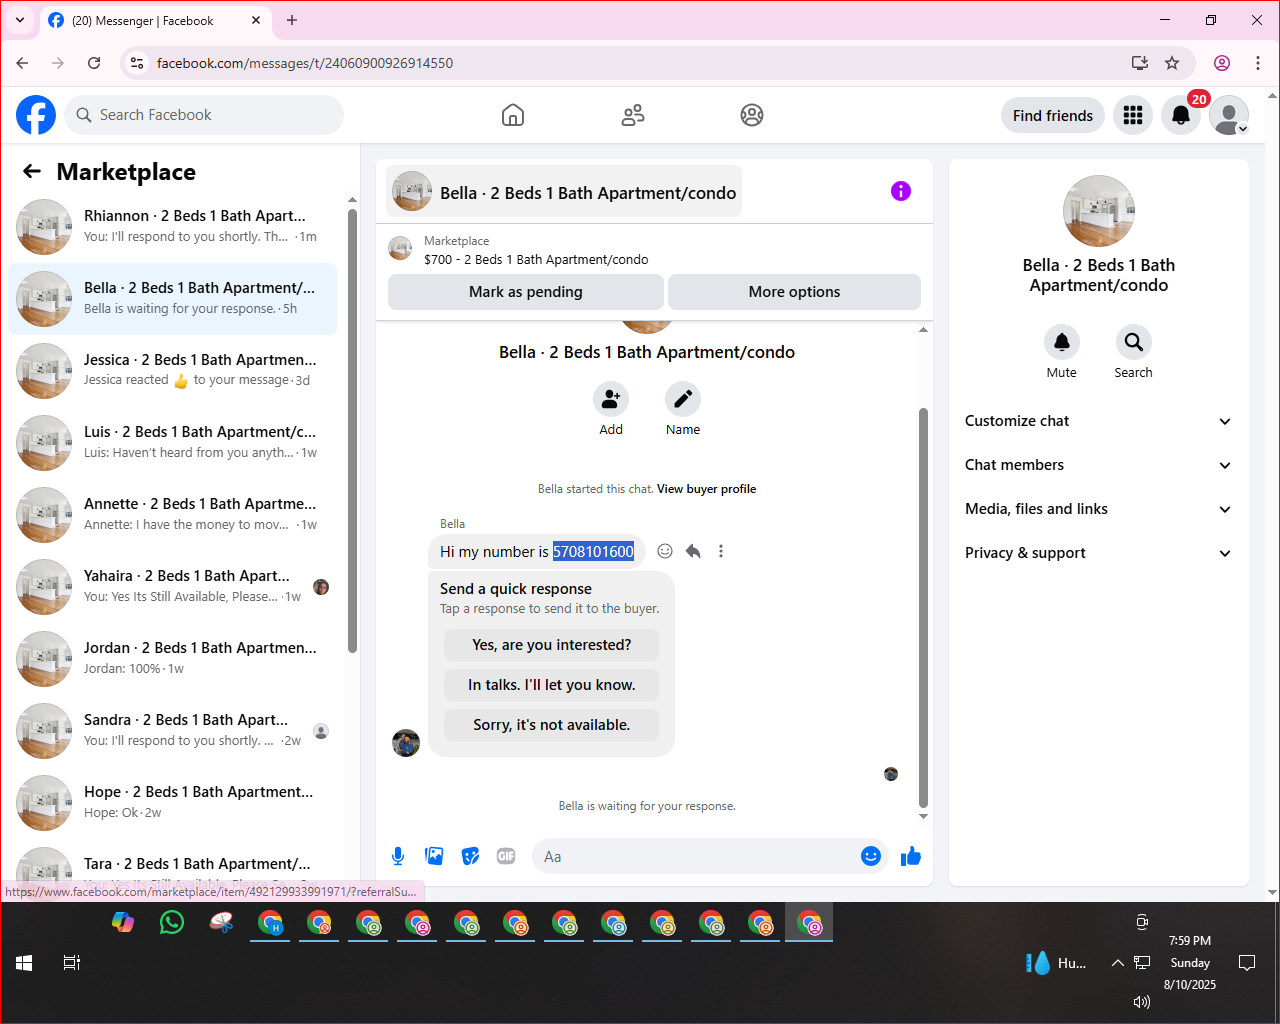1280x1024 pixels.
Task: Open Luis's conversation
Action: pos(172,443)
